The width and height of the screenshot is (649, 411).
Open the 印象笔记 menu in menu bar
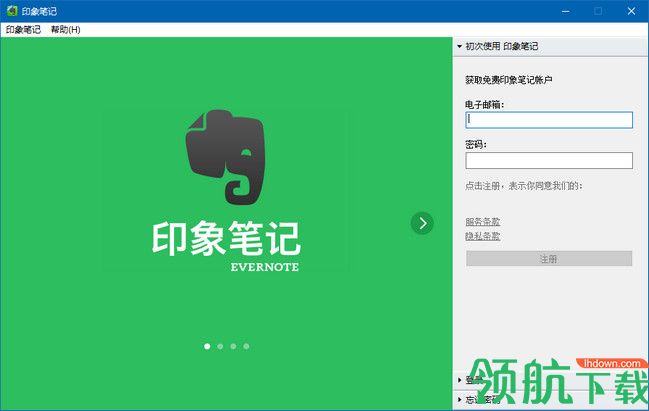[x=23, y=29]
